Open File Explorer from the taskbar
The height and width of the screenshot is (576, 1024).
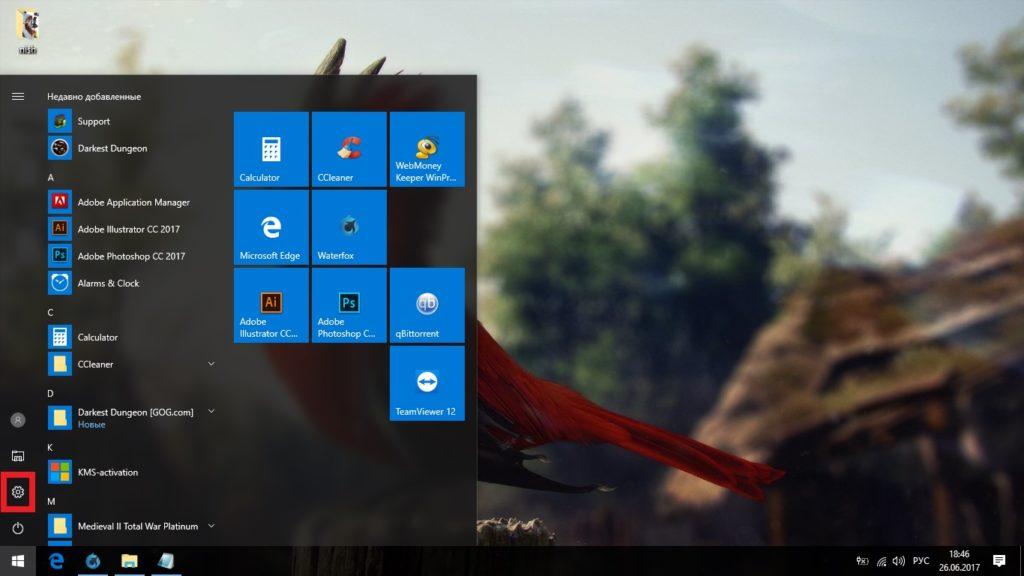129,561
